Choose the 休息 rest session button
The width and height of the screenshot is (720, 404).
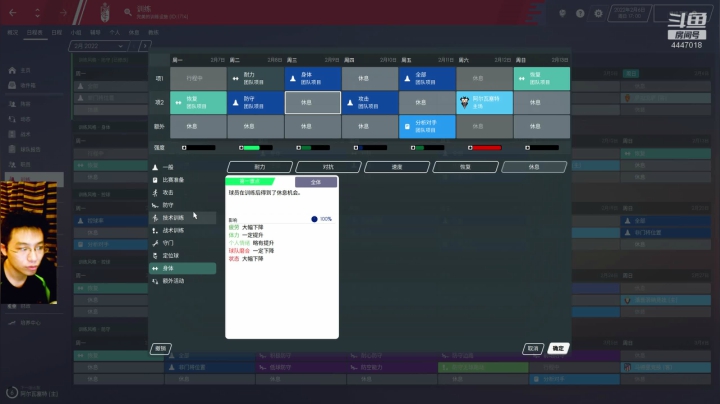click(534, 167)
